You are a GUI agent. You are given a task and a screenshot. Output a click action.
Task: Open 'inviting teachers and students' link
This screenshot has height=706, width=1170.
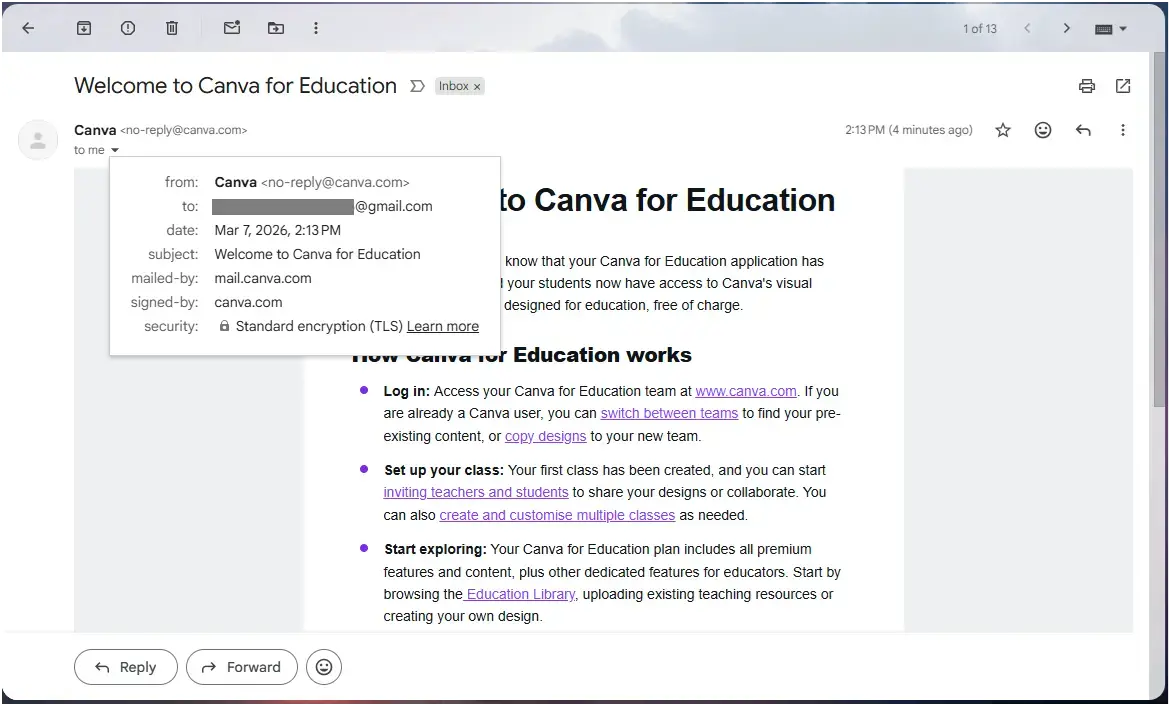476,493
